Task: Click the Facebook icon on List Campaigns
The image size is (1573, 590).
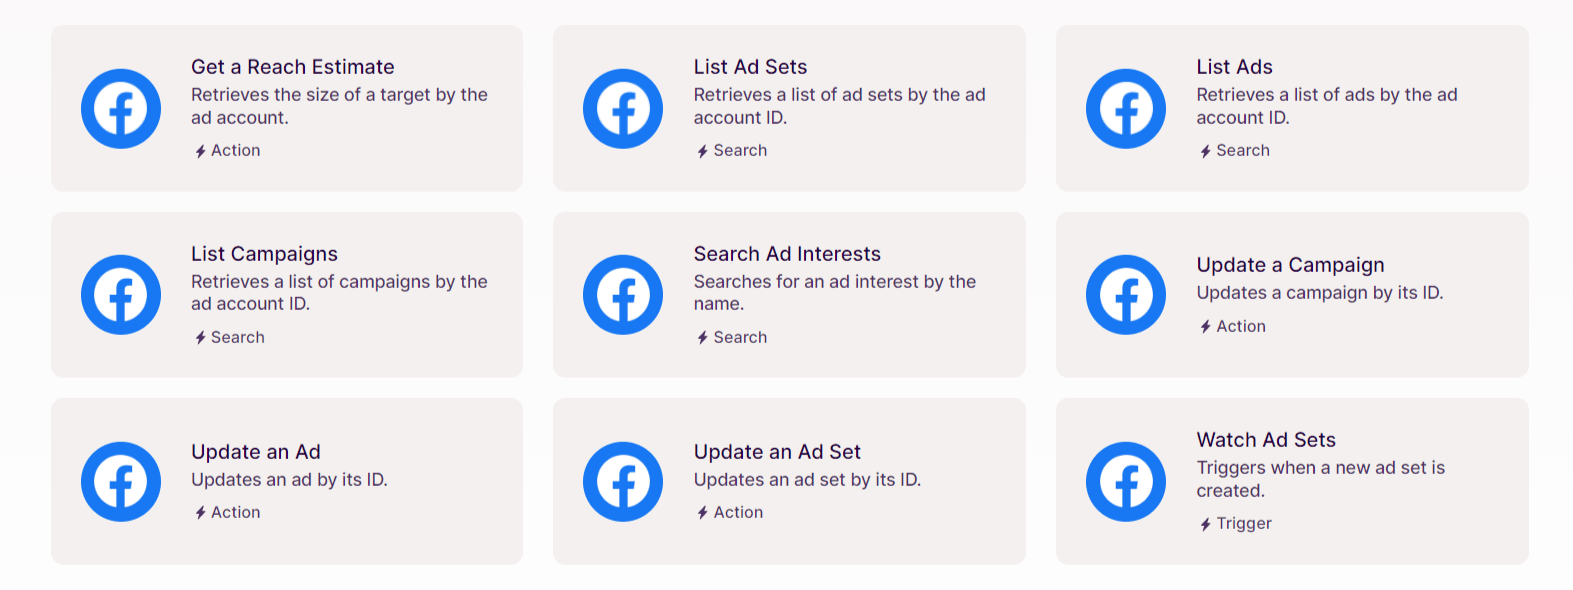Action: point(120,294)
